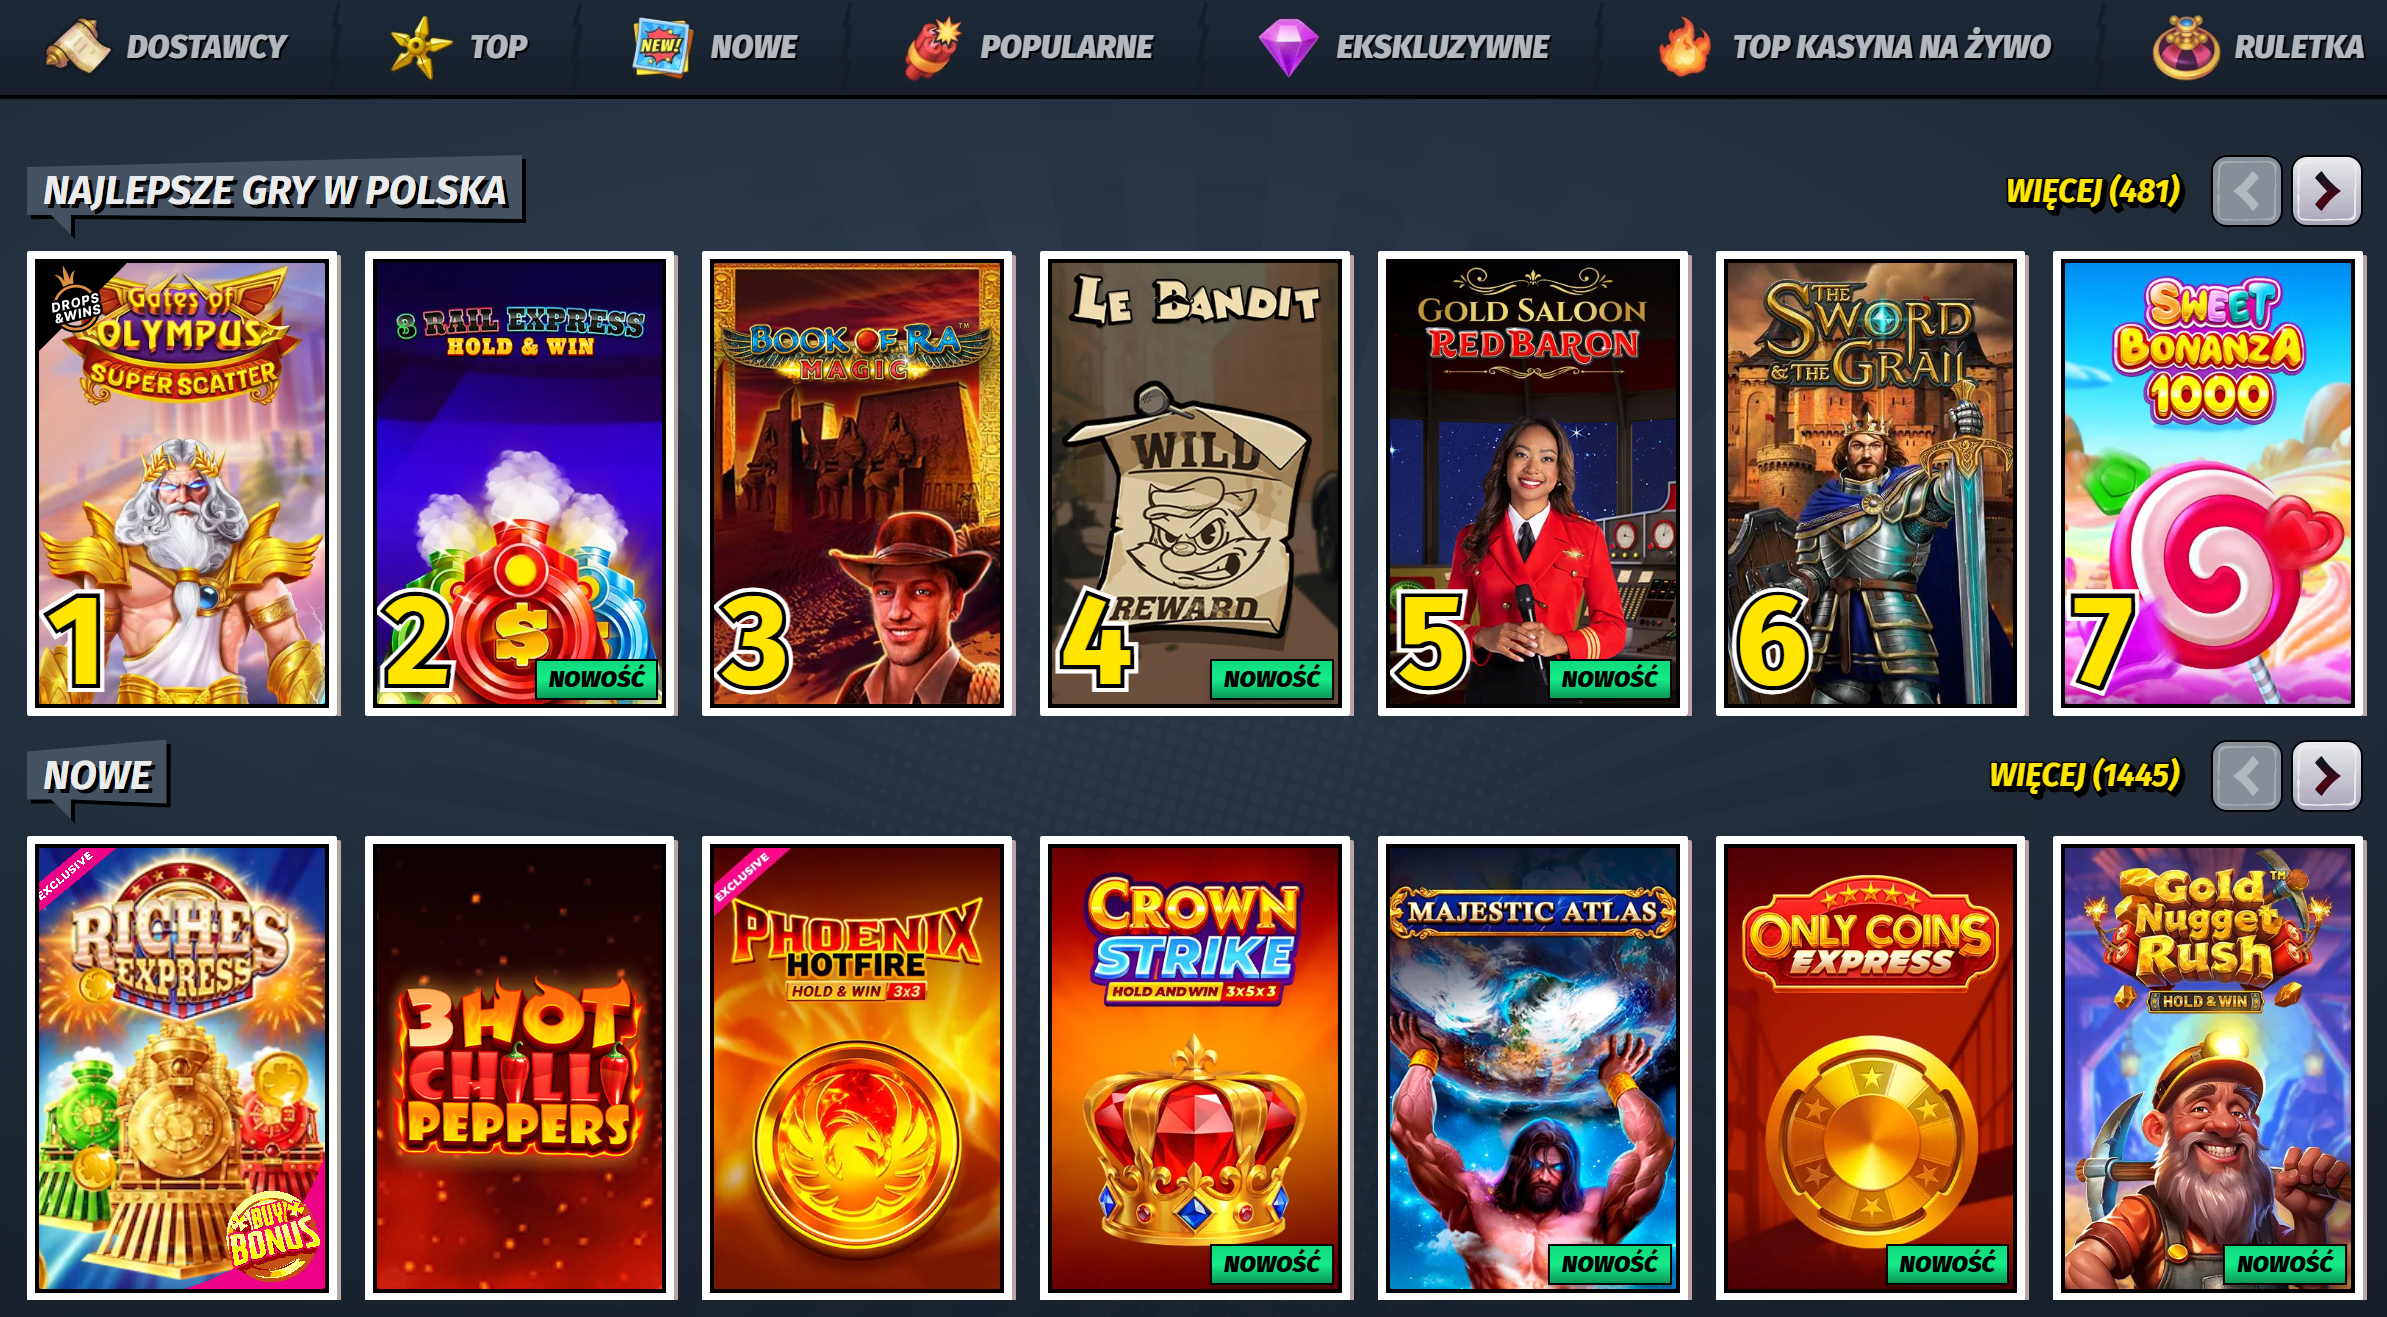2387x1317 pixels.
Task: Show previous games in Najlepsze Gry row
Action: (2246, 191)
